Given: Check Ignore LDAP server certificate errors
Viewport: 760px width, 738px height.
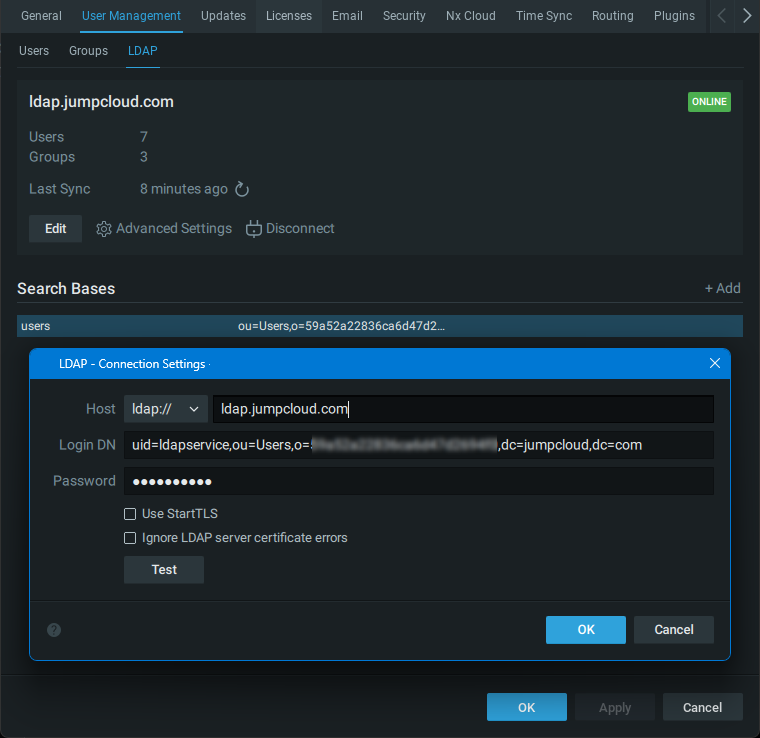Looking at the screenshot, I should coord(130,538).
